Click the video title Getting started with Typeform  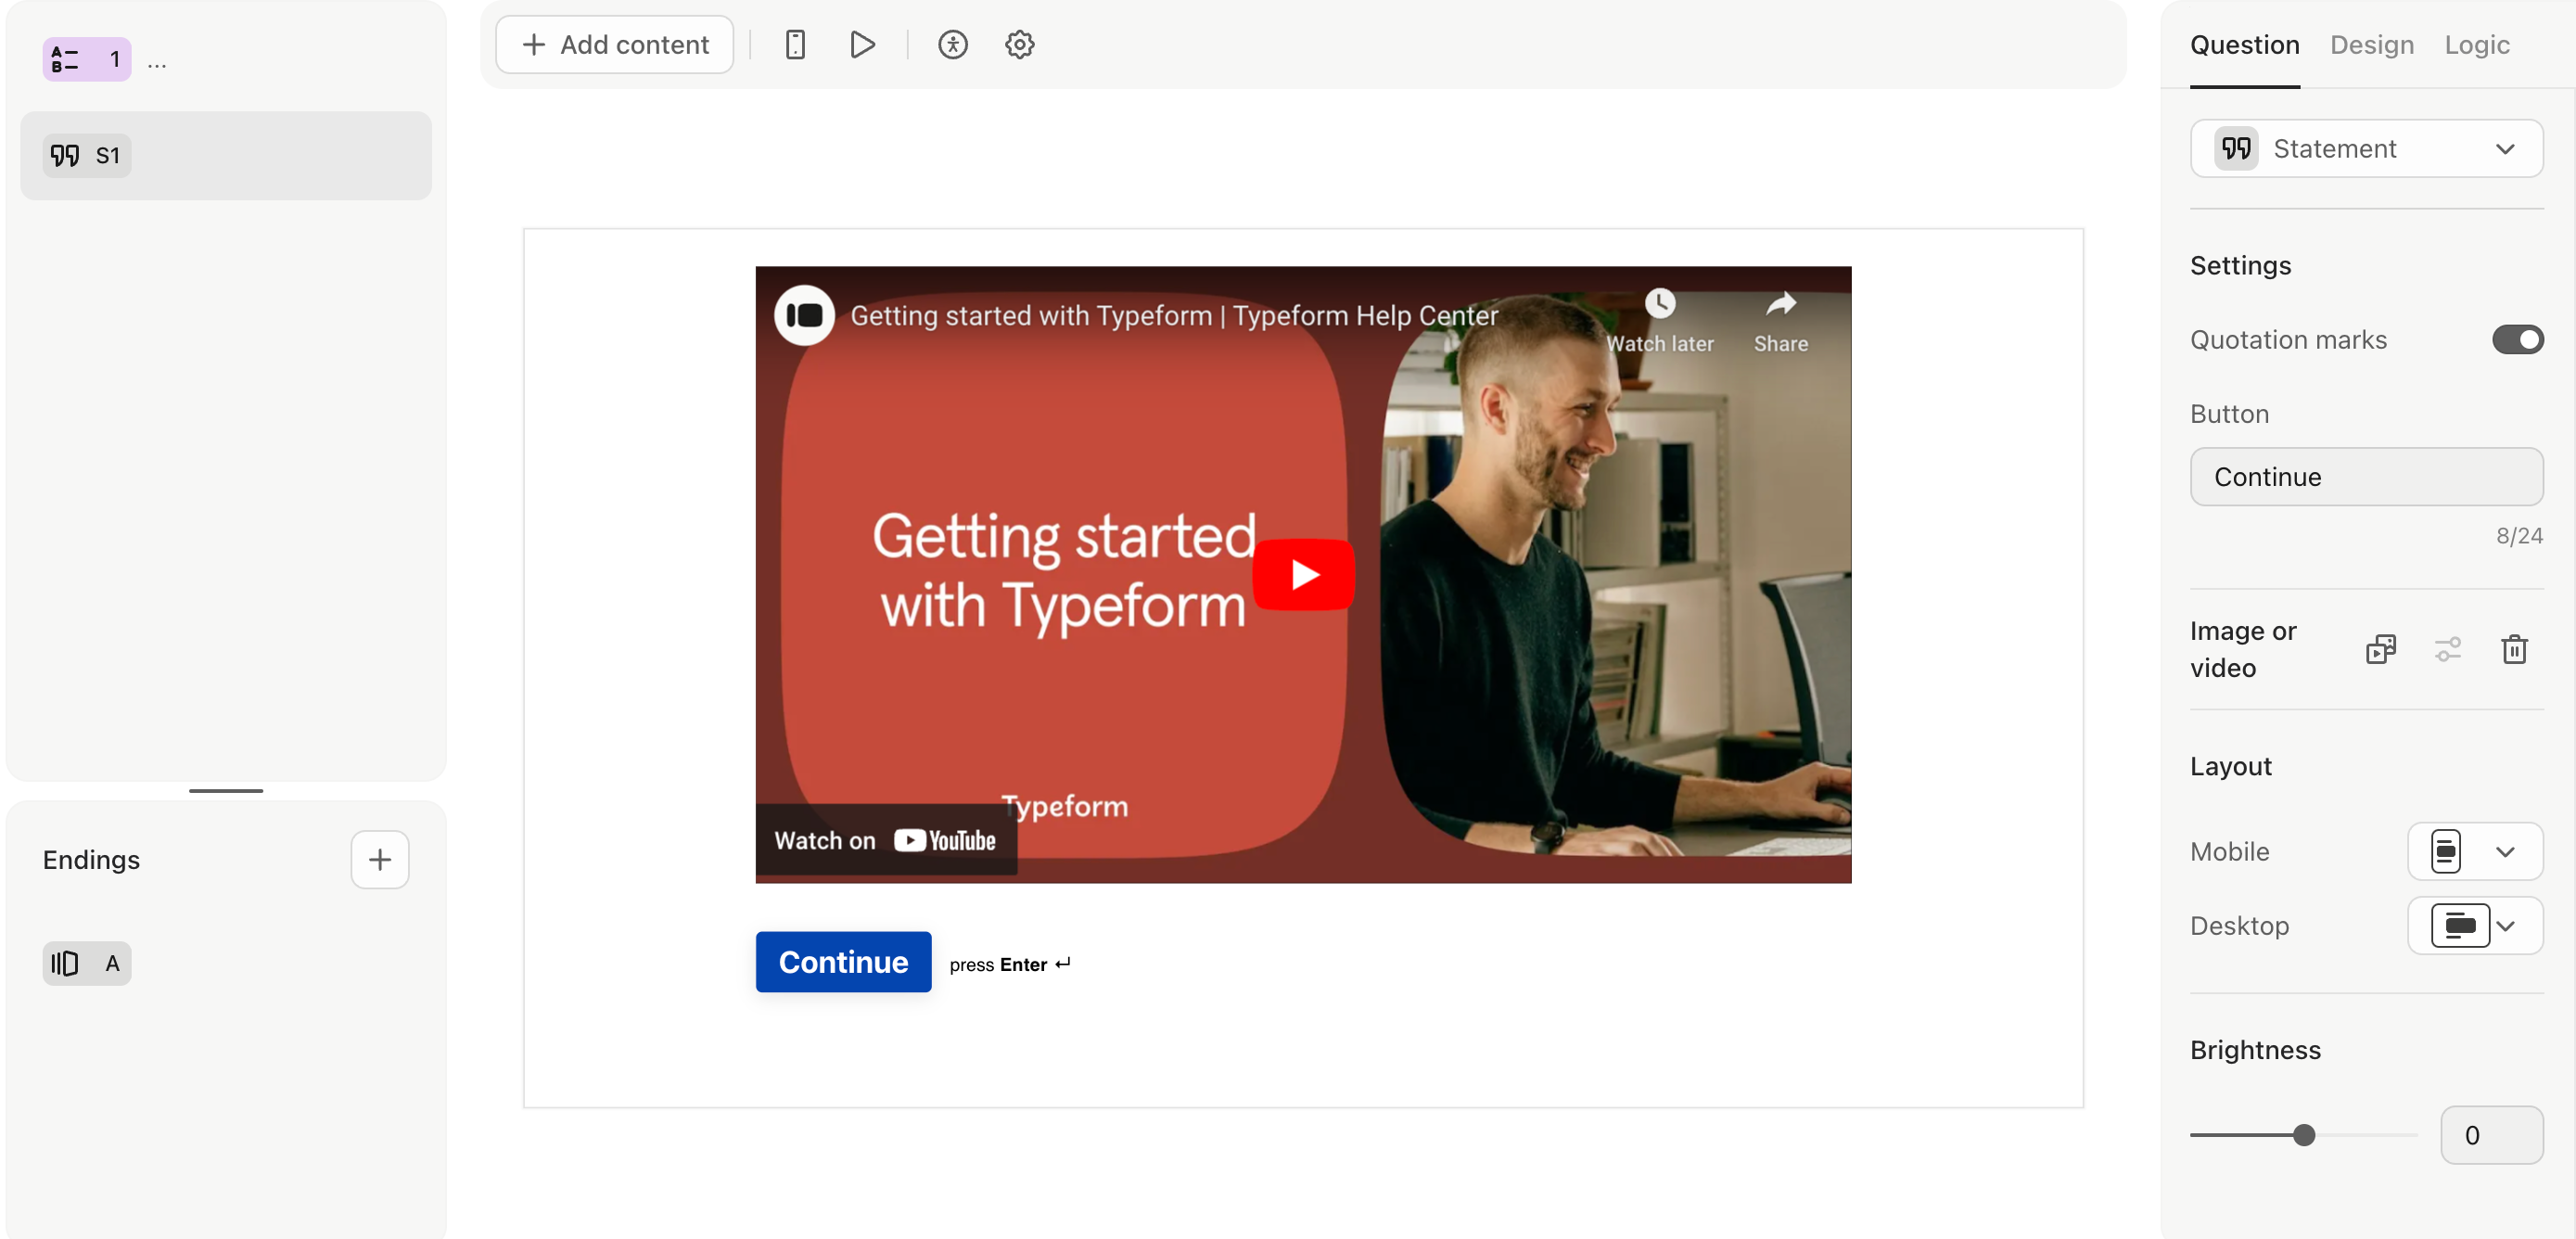[1174, 315]
